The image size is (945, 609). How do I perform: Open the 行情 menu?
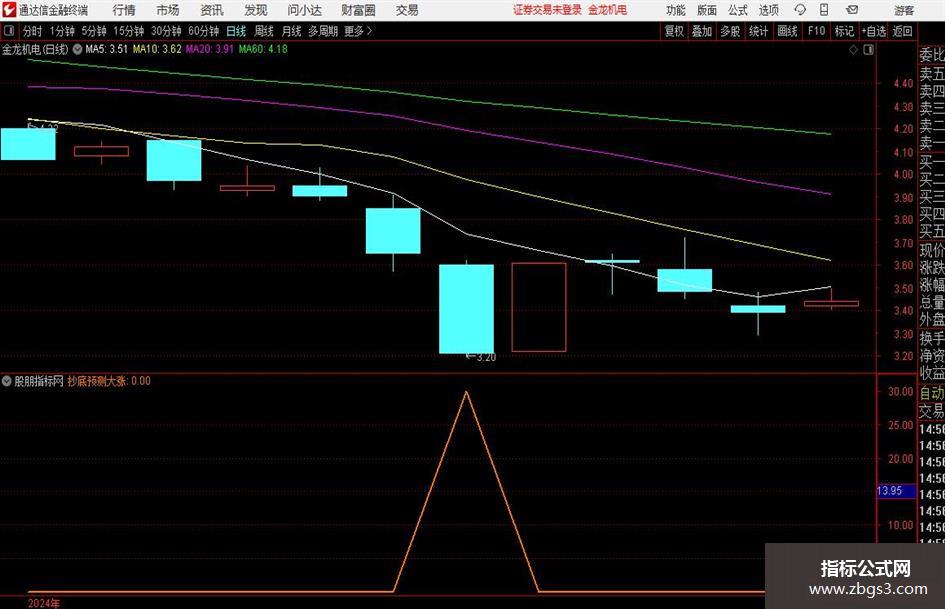[x=124, y=10]
